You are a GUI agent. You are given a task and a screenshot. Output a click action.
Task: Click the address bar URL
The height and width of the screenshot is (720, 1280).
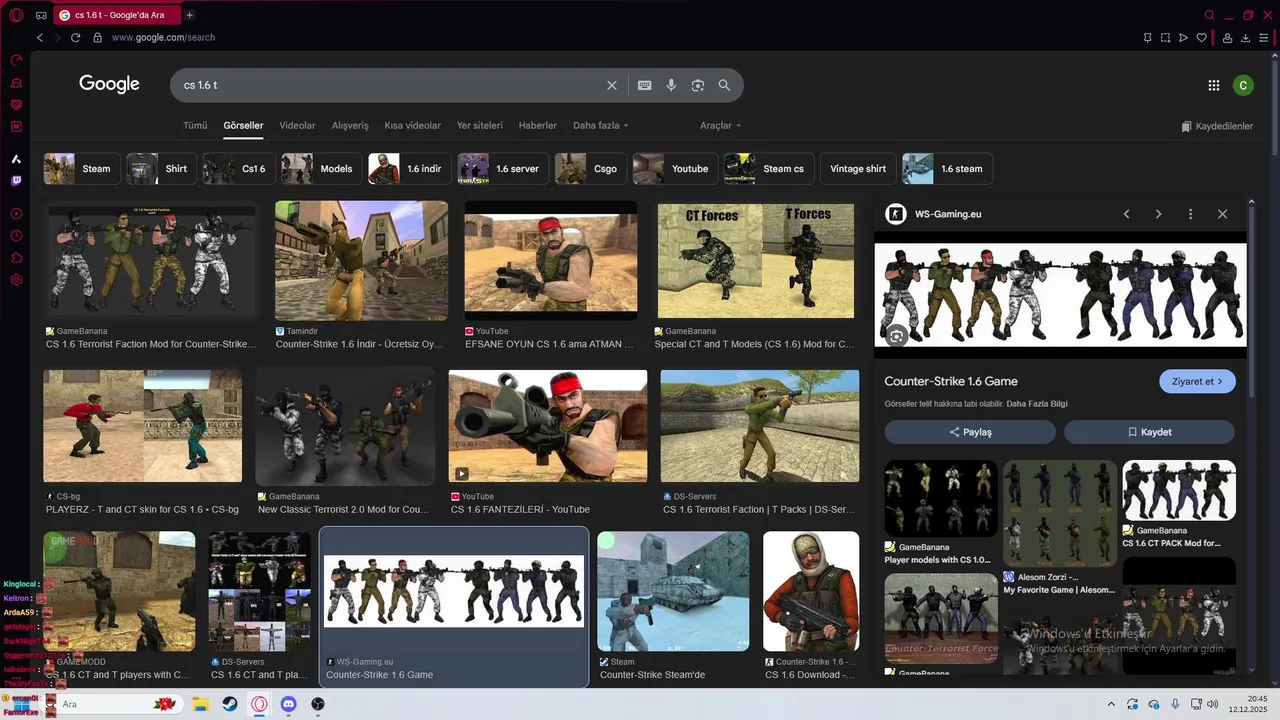click(x=163, y=37)
